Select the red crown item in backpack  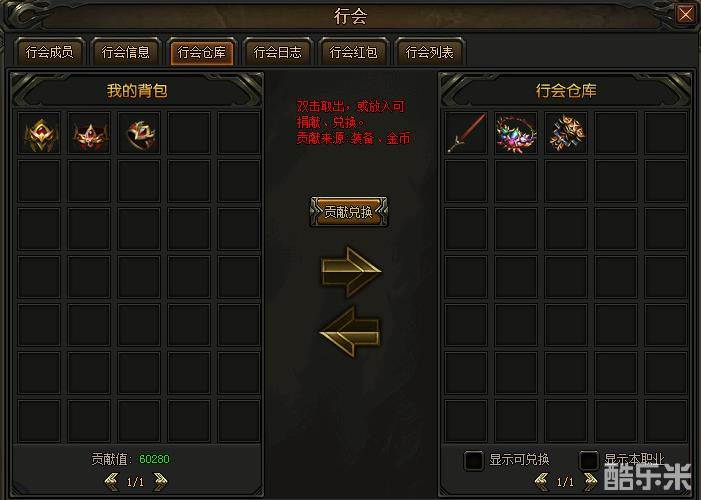89,134
